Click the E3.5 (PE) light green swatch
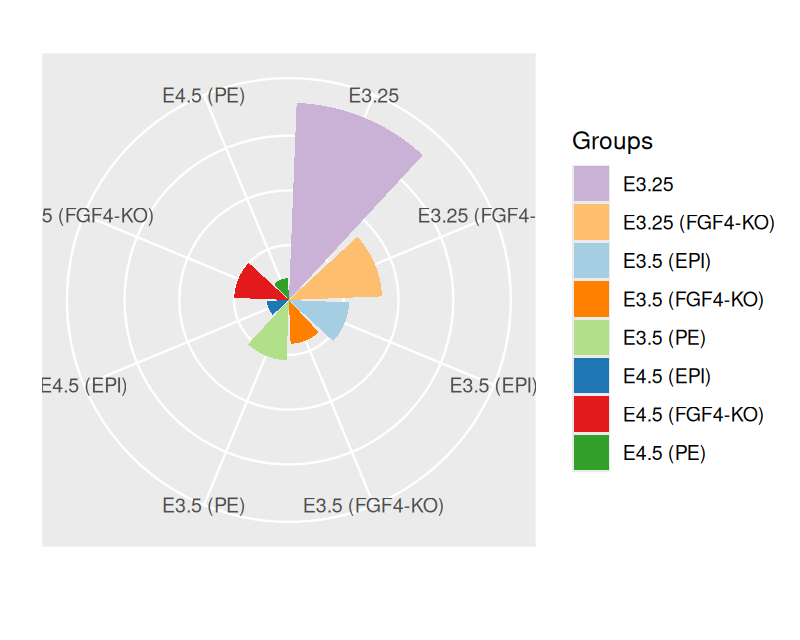 [590, 338]
